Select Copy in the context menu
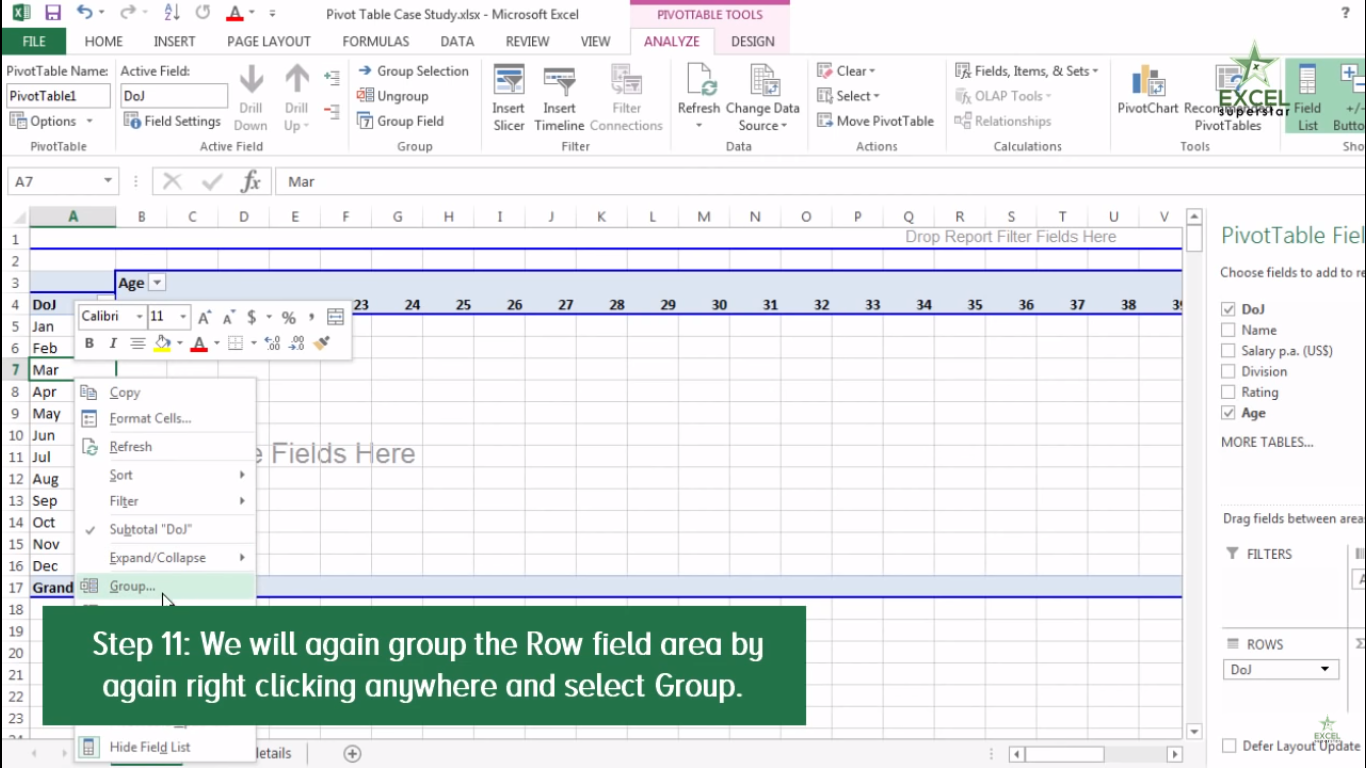This screenshot has width=1366, height=768. (x=166, y=393)
